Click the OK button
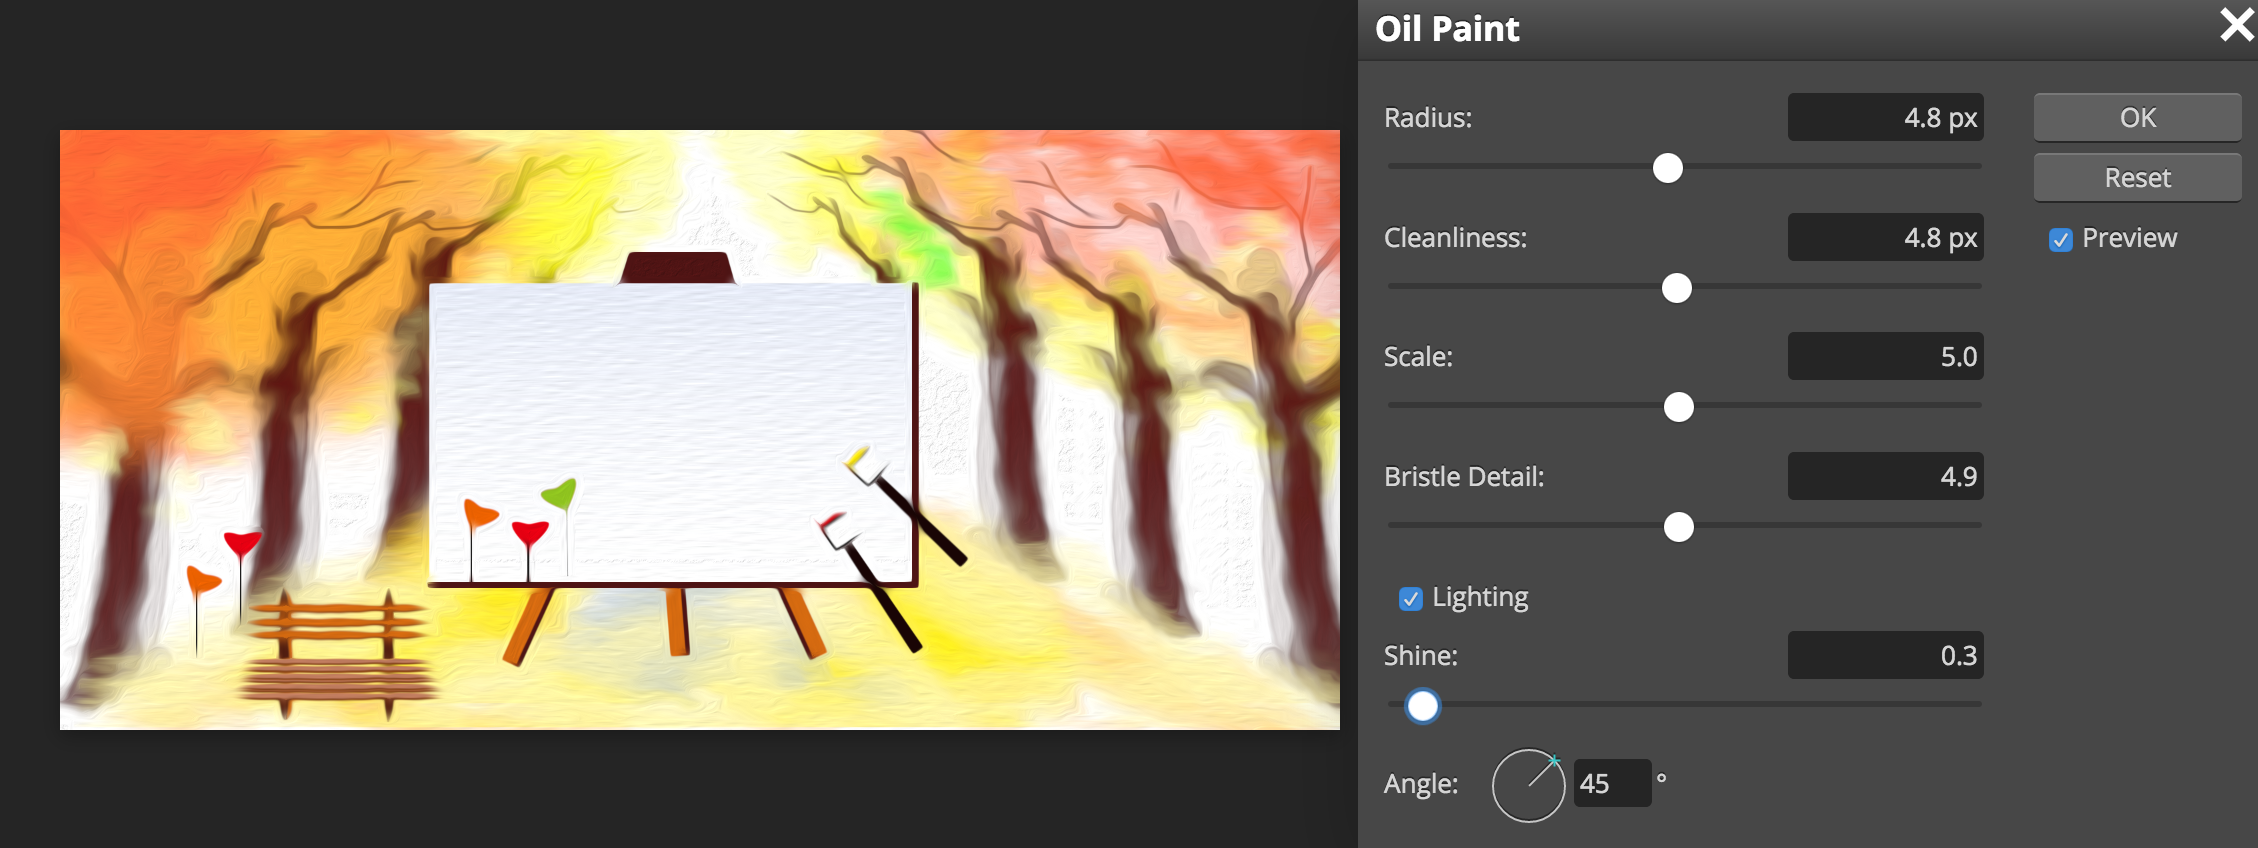Viewport: 2258px width, 848px height. coord(2137,118)
